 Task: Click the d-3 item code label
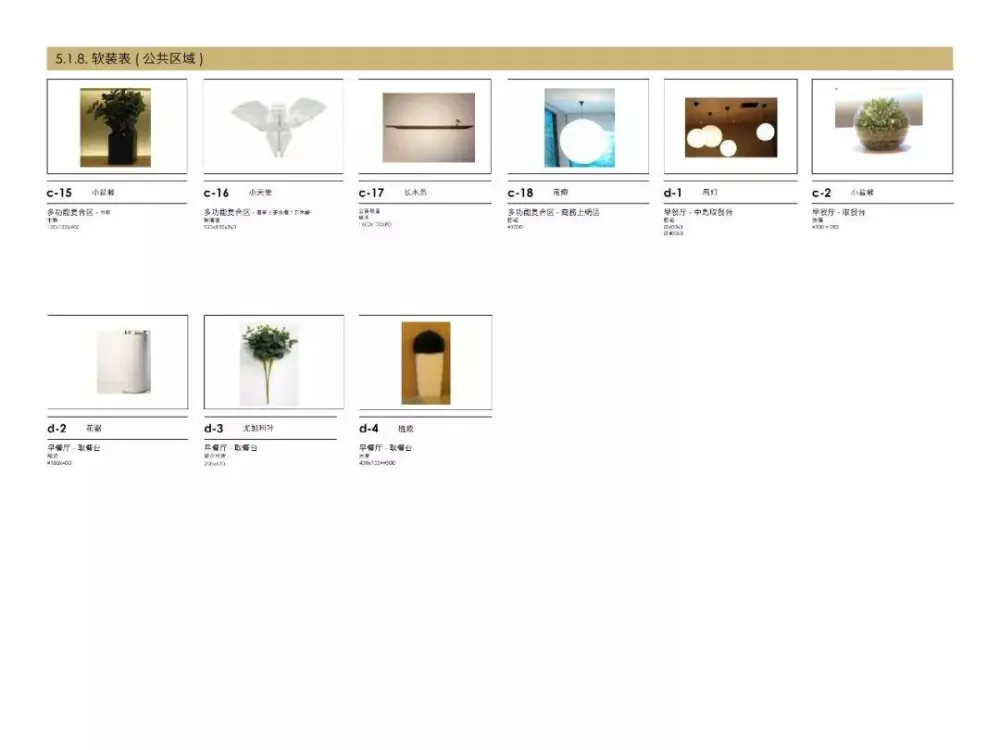coord(213,428)
